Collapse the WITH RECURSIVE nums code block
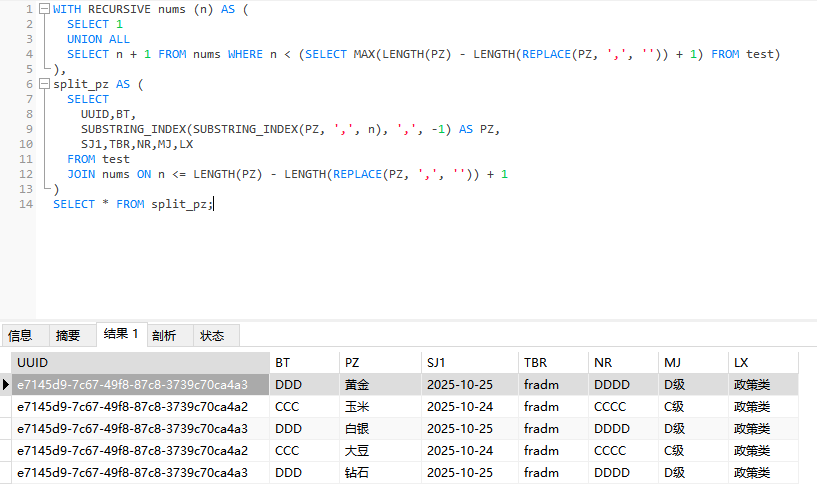 click(x=42, y=9)
